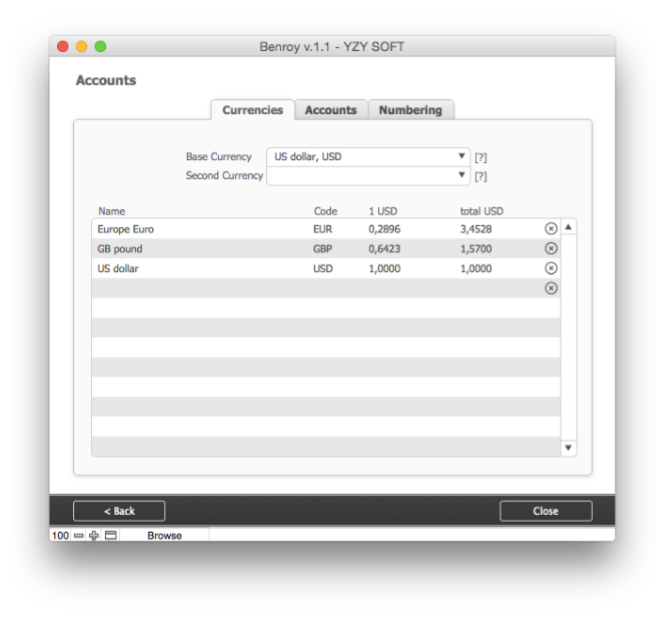Remove the GB pound currency row
The image size is (659, 621).
(551, 248)
